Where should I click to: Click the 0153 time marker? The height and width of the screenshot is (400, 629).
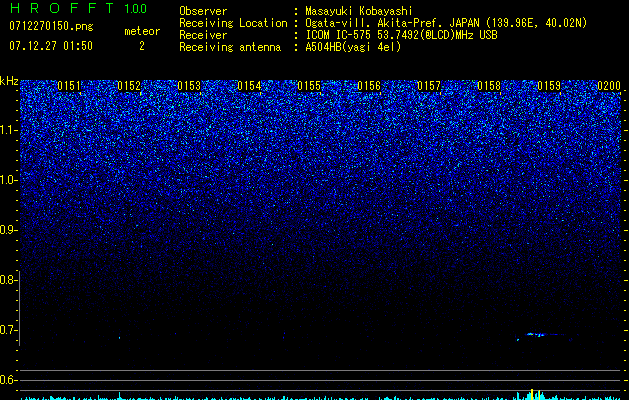pyautogui.click(x=189, y=86)
